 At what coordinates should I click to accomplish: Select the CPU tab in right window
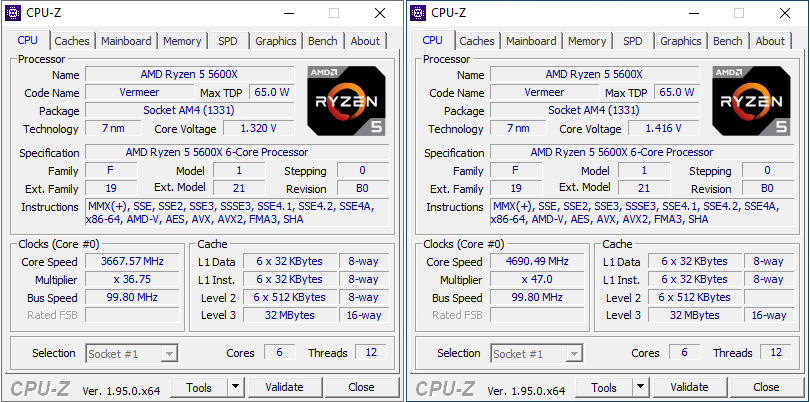click(x=432, y=40)
